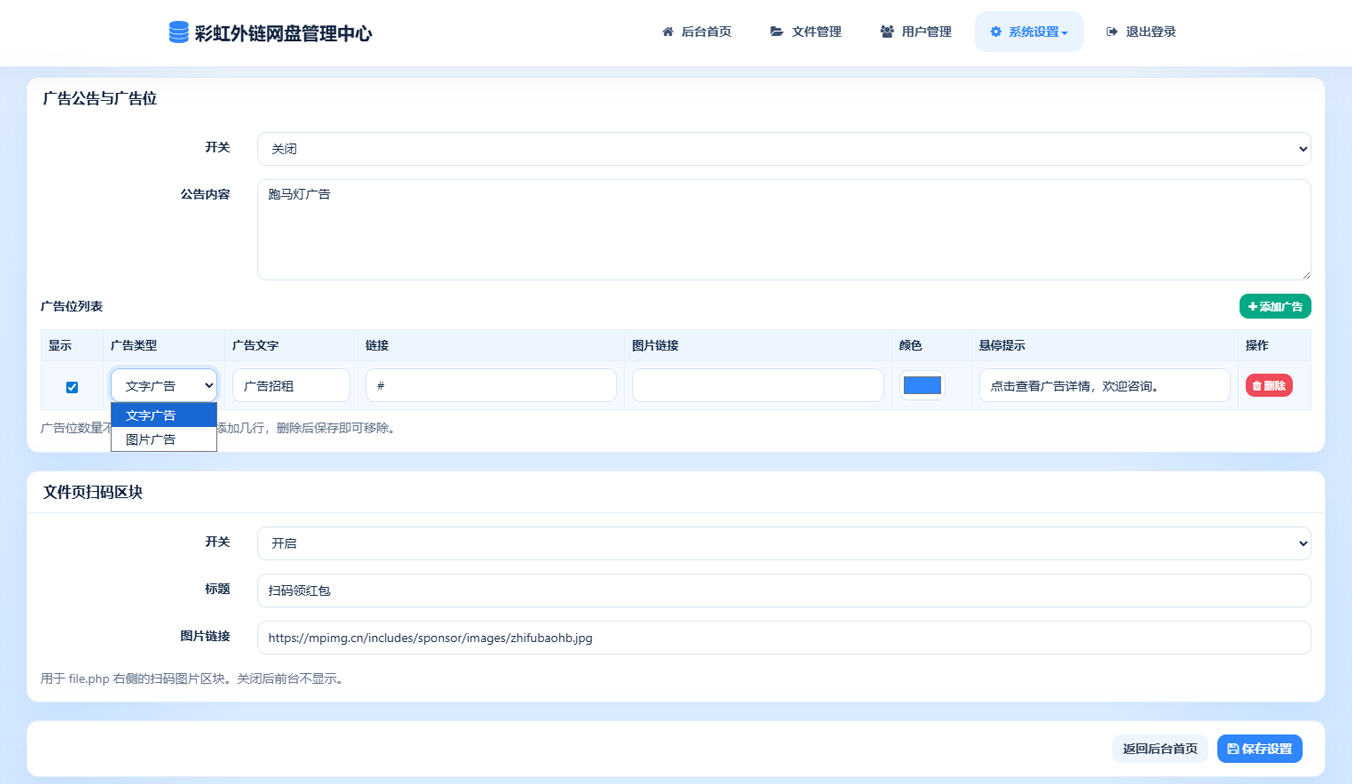This screenshot has width=1352, height=784.
Task: Click the 显示 column header
Action: pos(60,346)
